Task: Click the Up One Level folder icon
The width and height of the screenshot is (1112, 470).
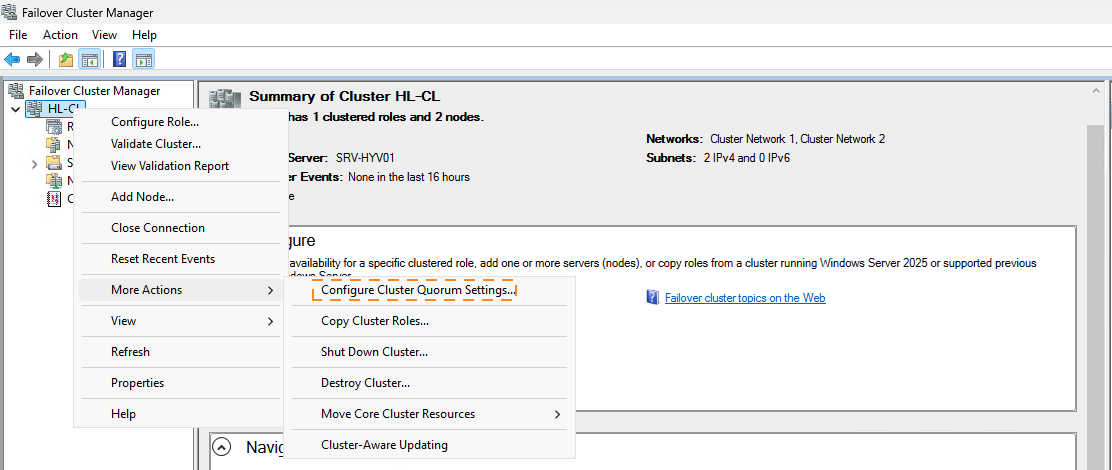Action: click(66, 59)
